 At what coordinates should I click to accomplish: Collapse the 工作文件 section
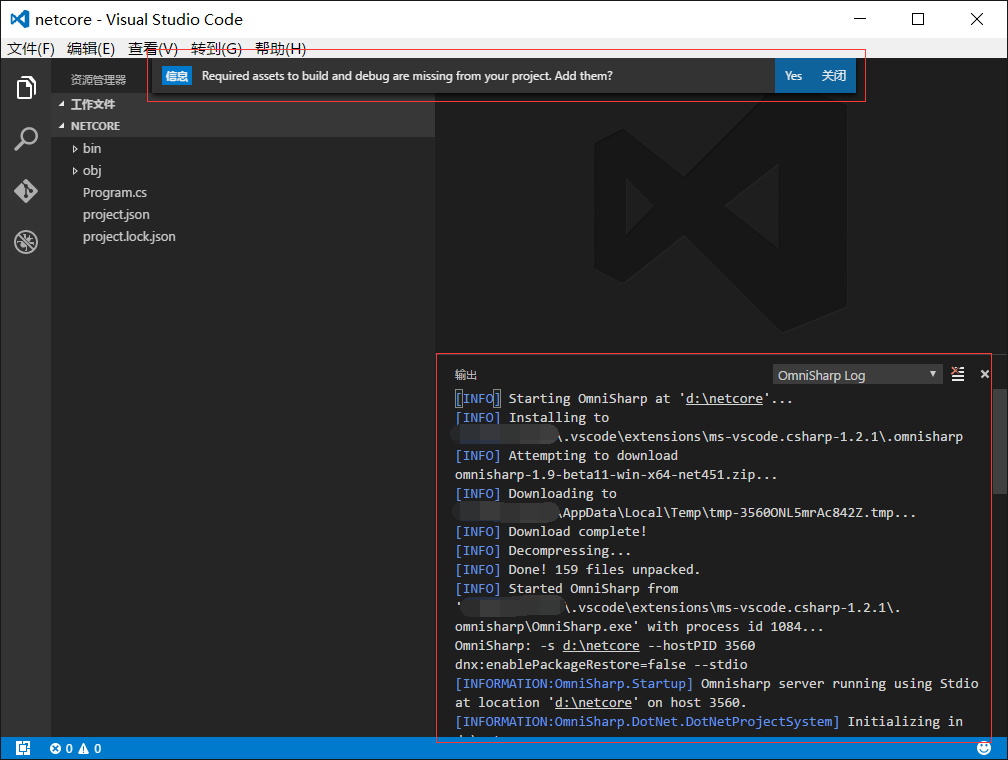[243, 104]
